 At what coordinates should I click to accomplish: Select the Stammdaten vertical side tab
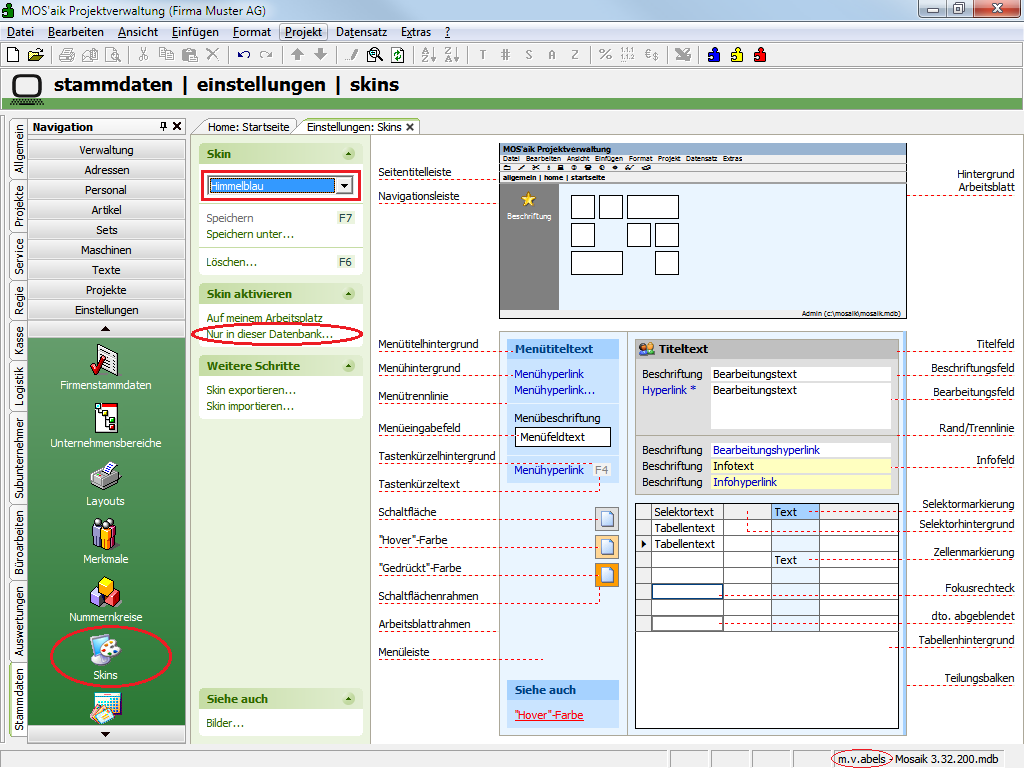tap(19, 699)
